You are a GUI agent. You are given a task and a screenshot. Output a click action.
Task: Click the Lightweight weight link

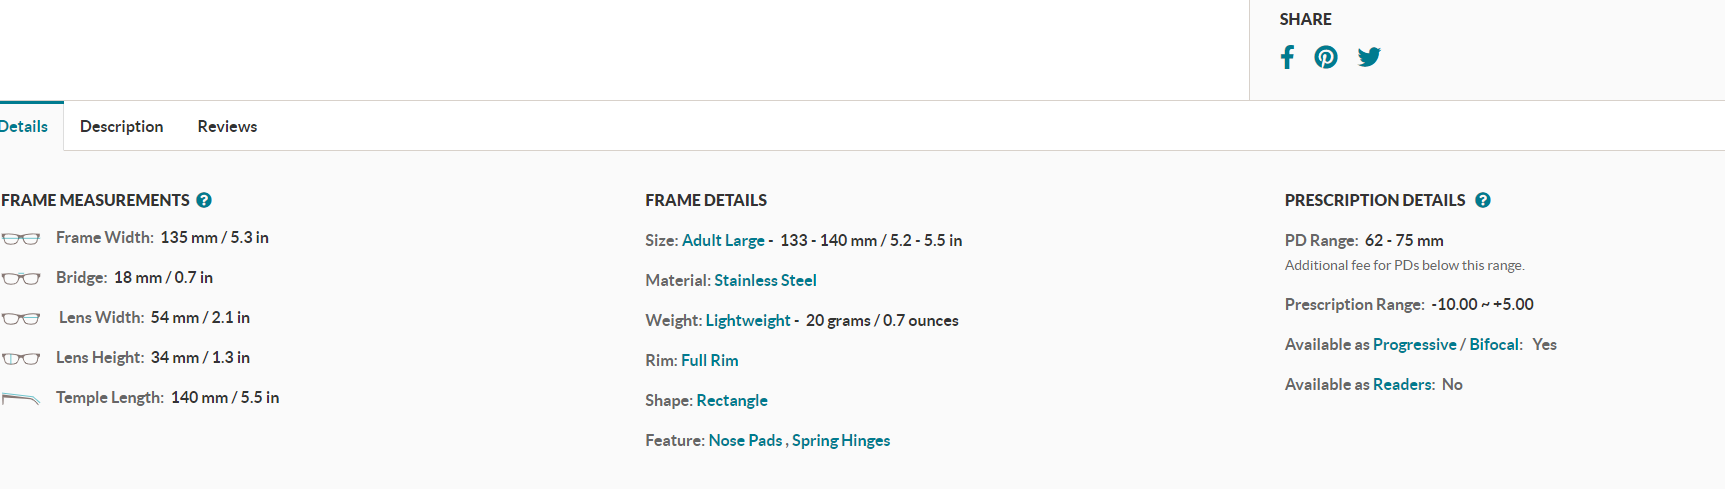point(748,320)
